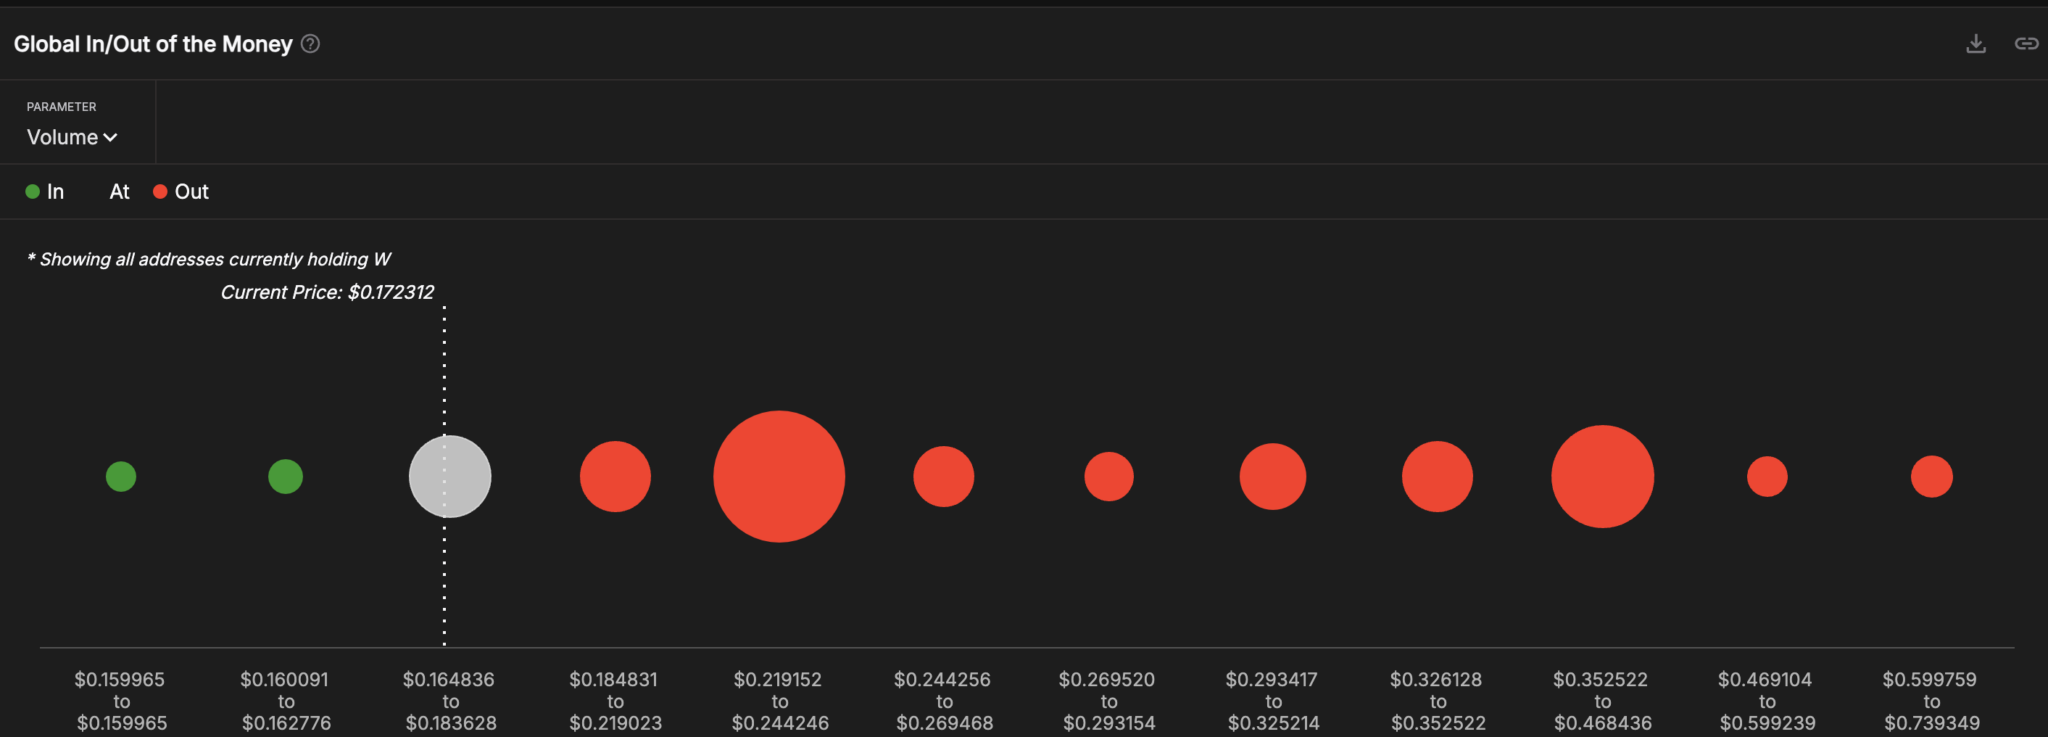Image resolution: width=2048 pixels, height=737 pixels.
Task: Select the red bubble above the $0.599759 range
Action: tap(1931, 476)
